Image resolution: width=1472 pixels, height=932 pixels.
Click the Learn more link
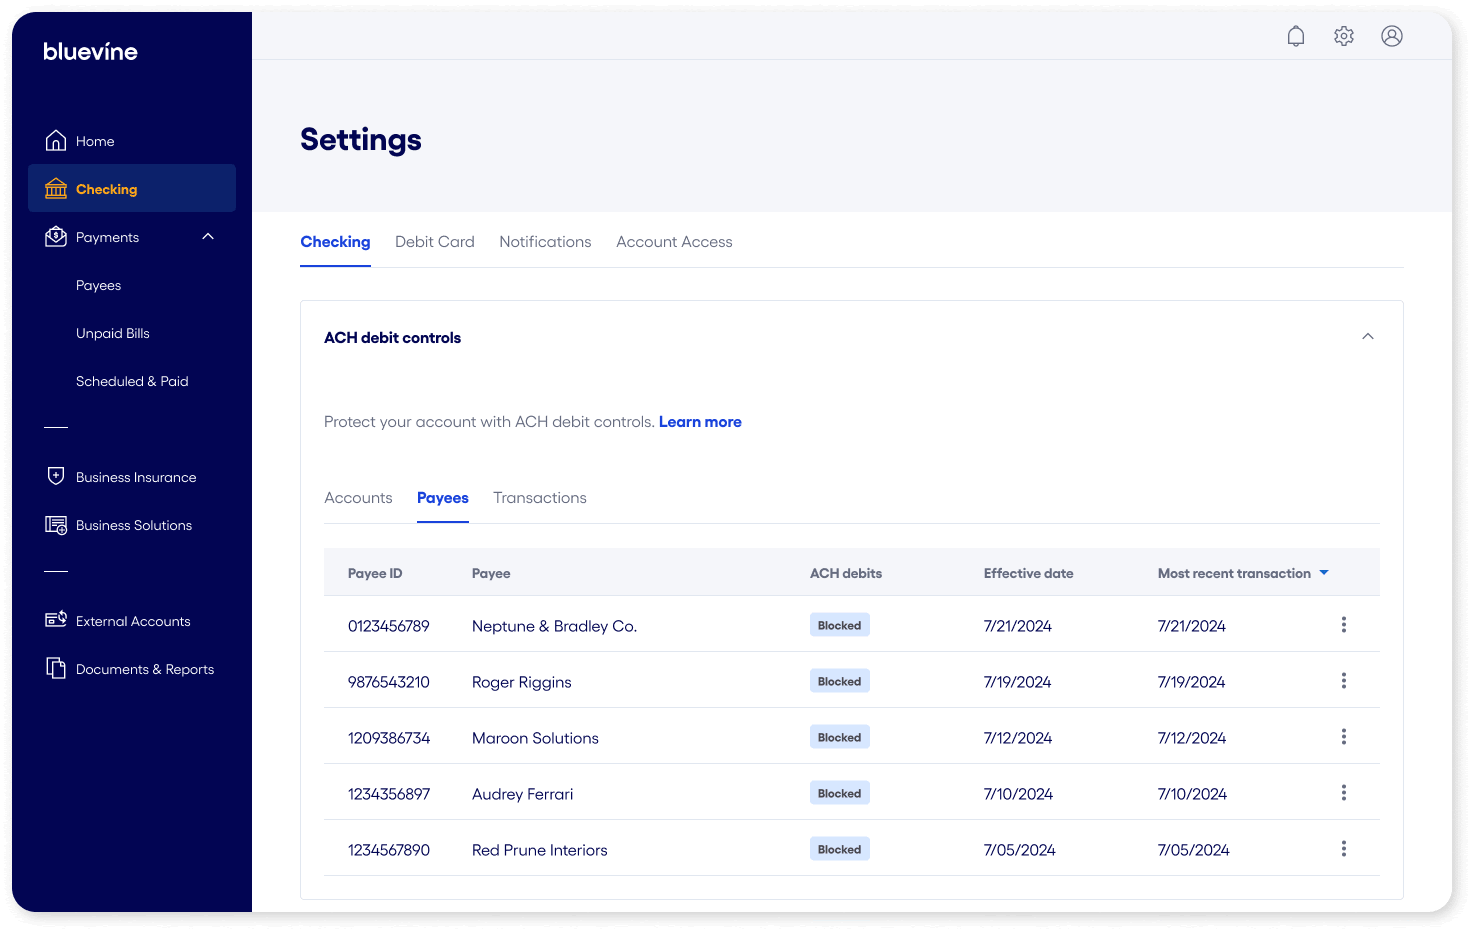[x=700, y=422]
